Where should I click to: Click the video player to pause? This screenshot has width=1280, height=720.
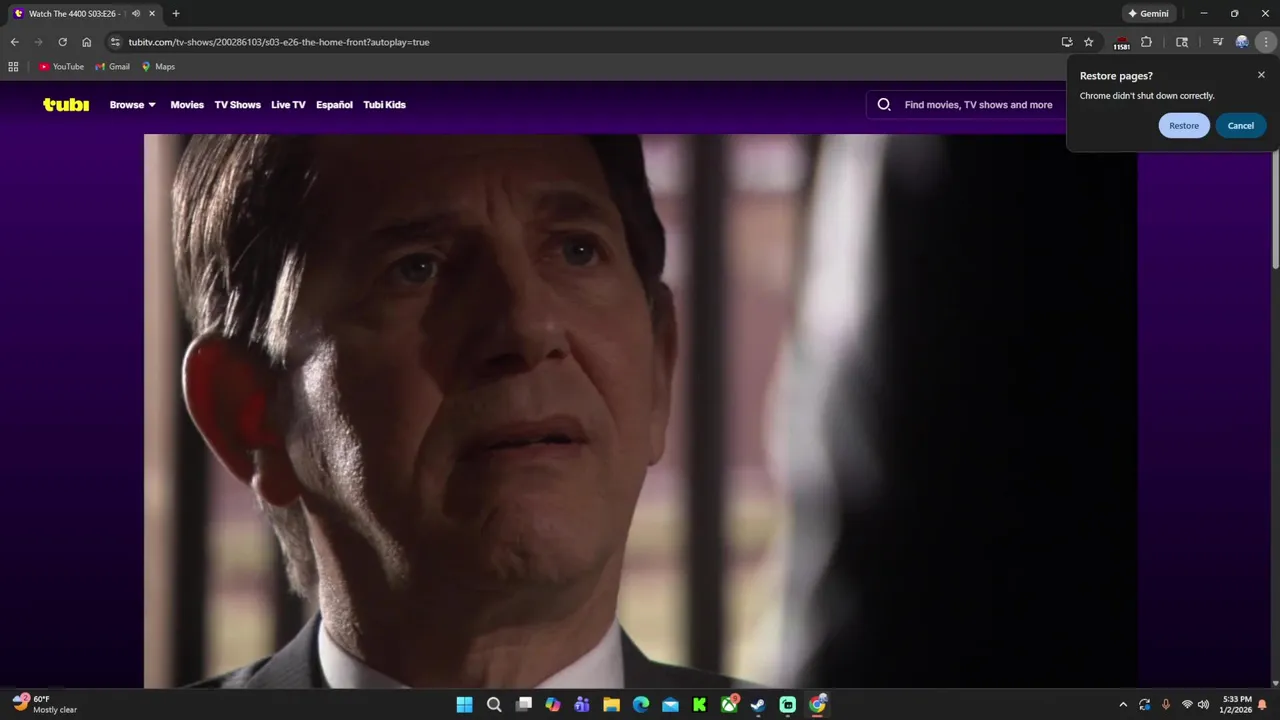click(640, 410)
